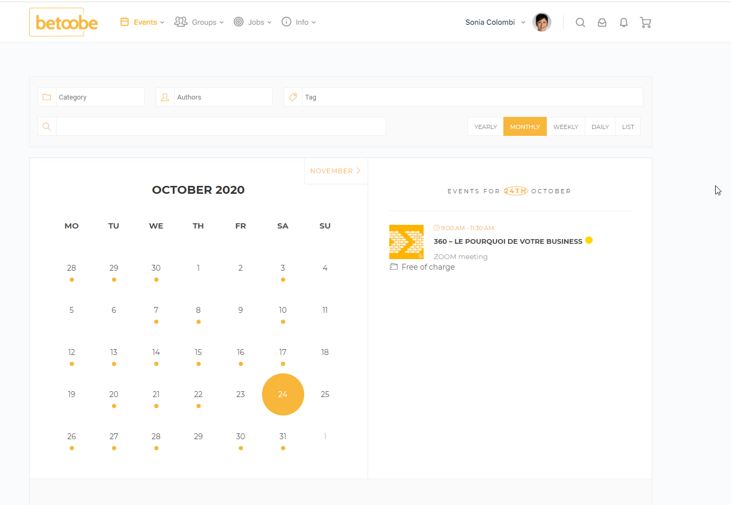This screenshot has width=731, height=505.
Task: Click the betoobe logo
Action: [63, 22]
